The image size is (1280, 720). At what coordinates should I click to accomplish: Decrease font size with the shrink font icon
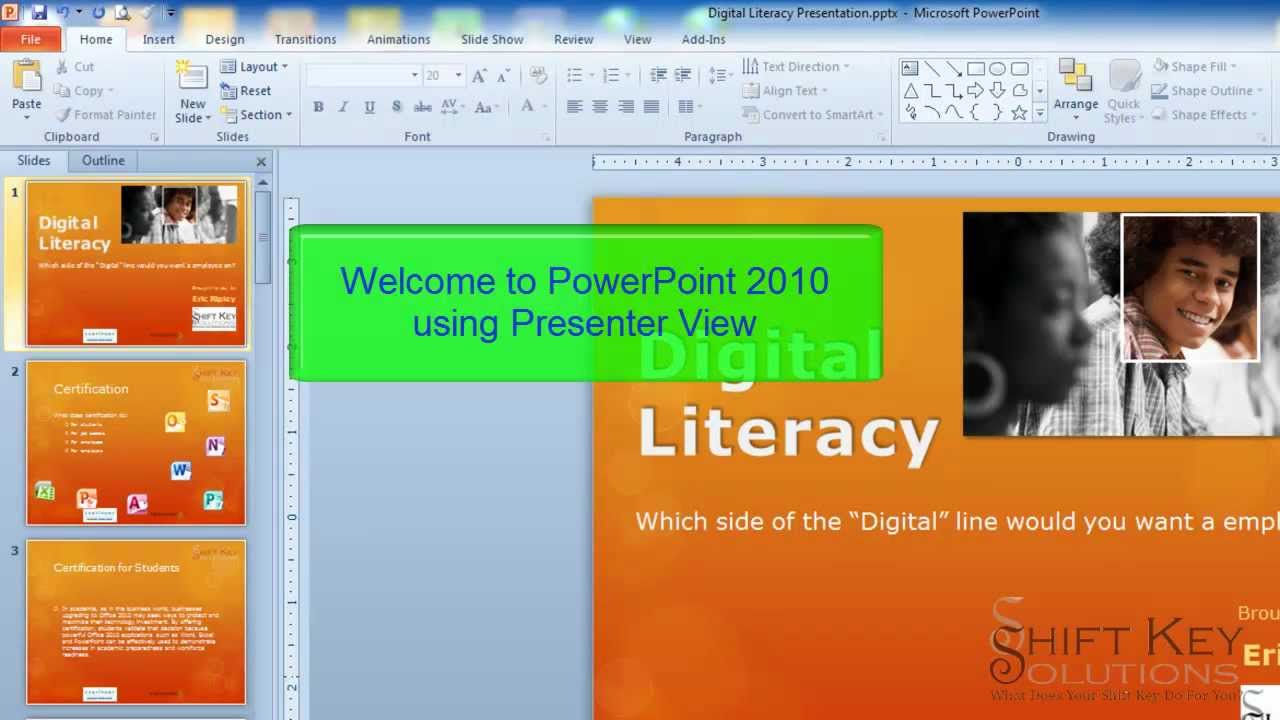click(504, 75)
